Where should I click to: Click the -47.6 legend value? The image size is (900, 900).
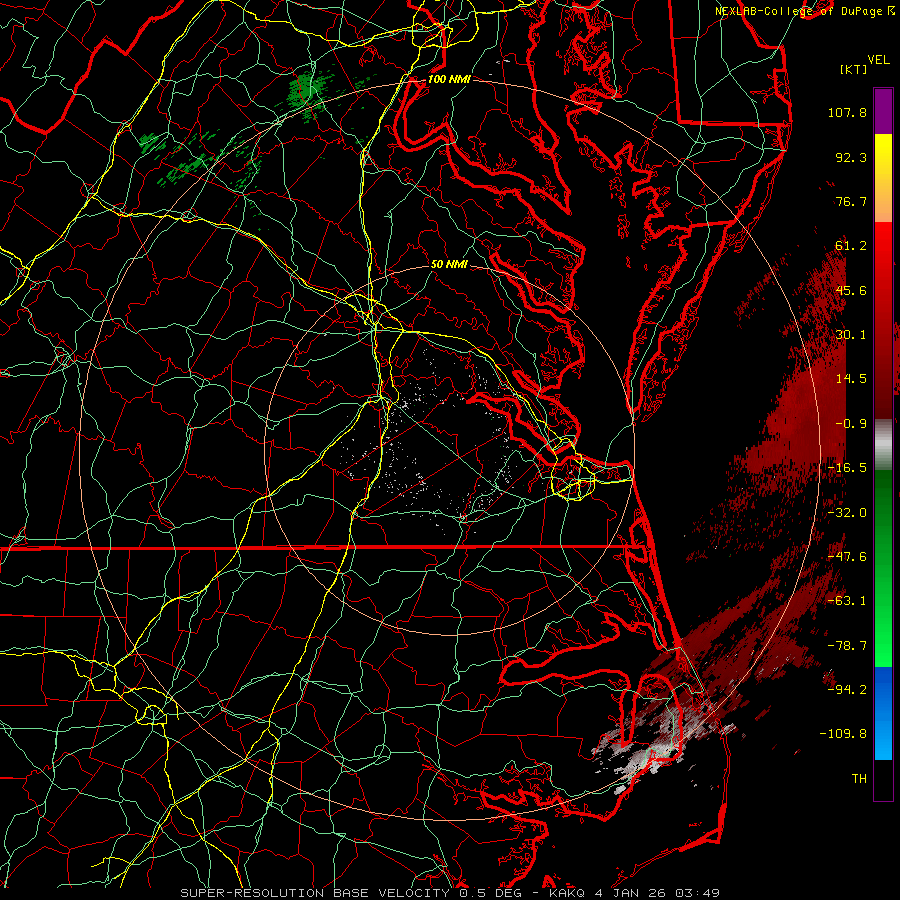pyautogui.click(x=847, y=557)
